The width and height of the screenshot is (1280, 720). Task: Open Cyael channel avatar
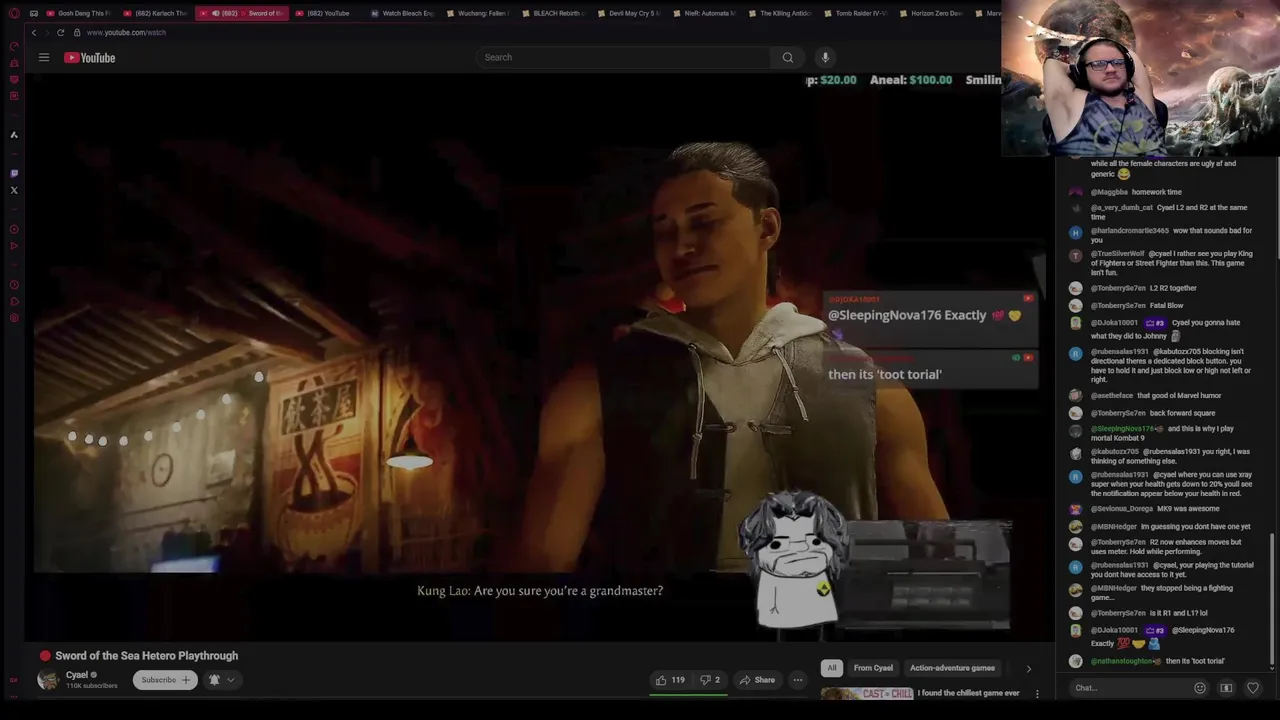[x=47, y=680]
